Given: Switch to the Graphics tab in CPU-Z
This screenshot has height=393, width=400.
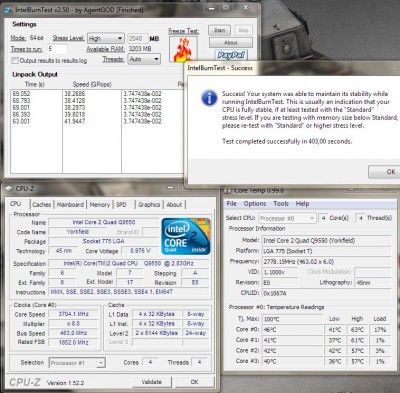Looking at the screenshot, I should coord(149,204).
